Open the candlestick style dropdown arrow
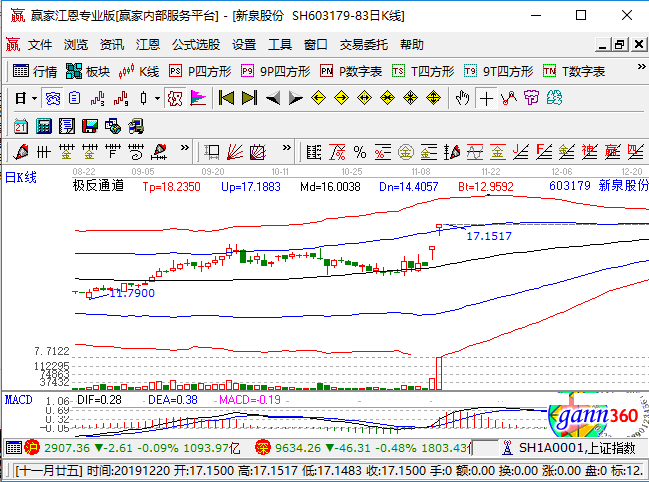The width and height of the screenshot is (649, 482). [x=157, y=98]
